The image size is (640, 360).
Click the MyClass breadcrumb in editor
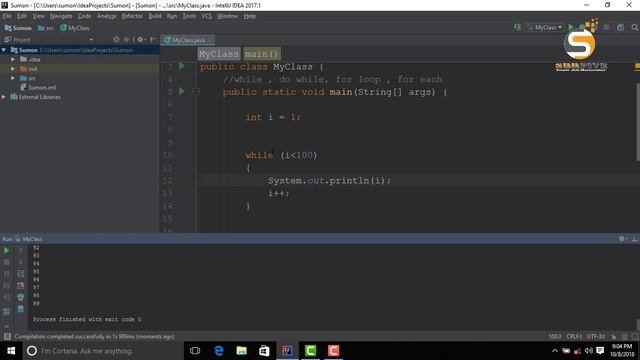[x=219, y=54]
